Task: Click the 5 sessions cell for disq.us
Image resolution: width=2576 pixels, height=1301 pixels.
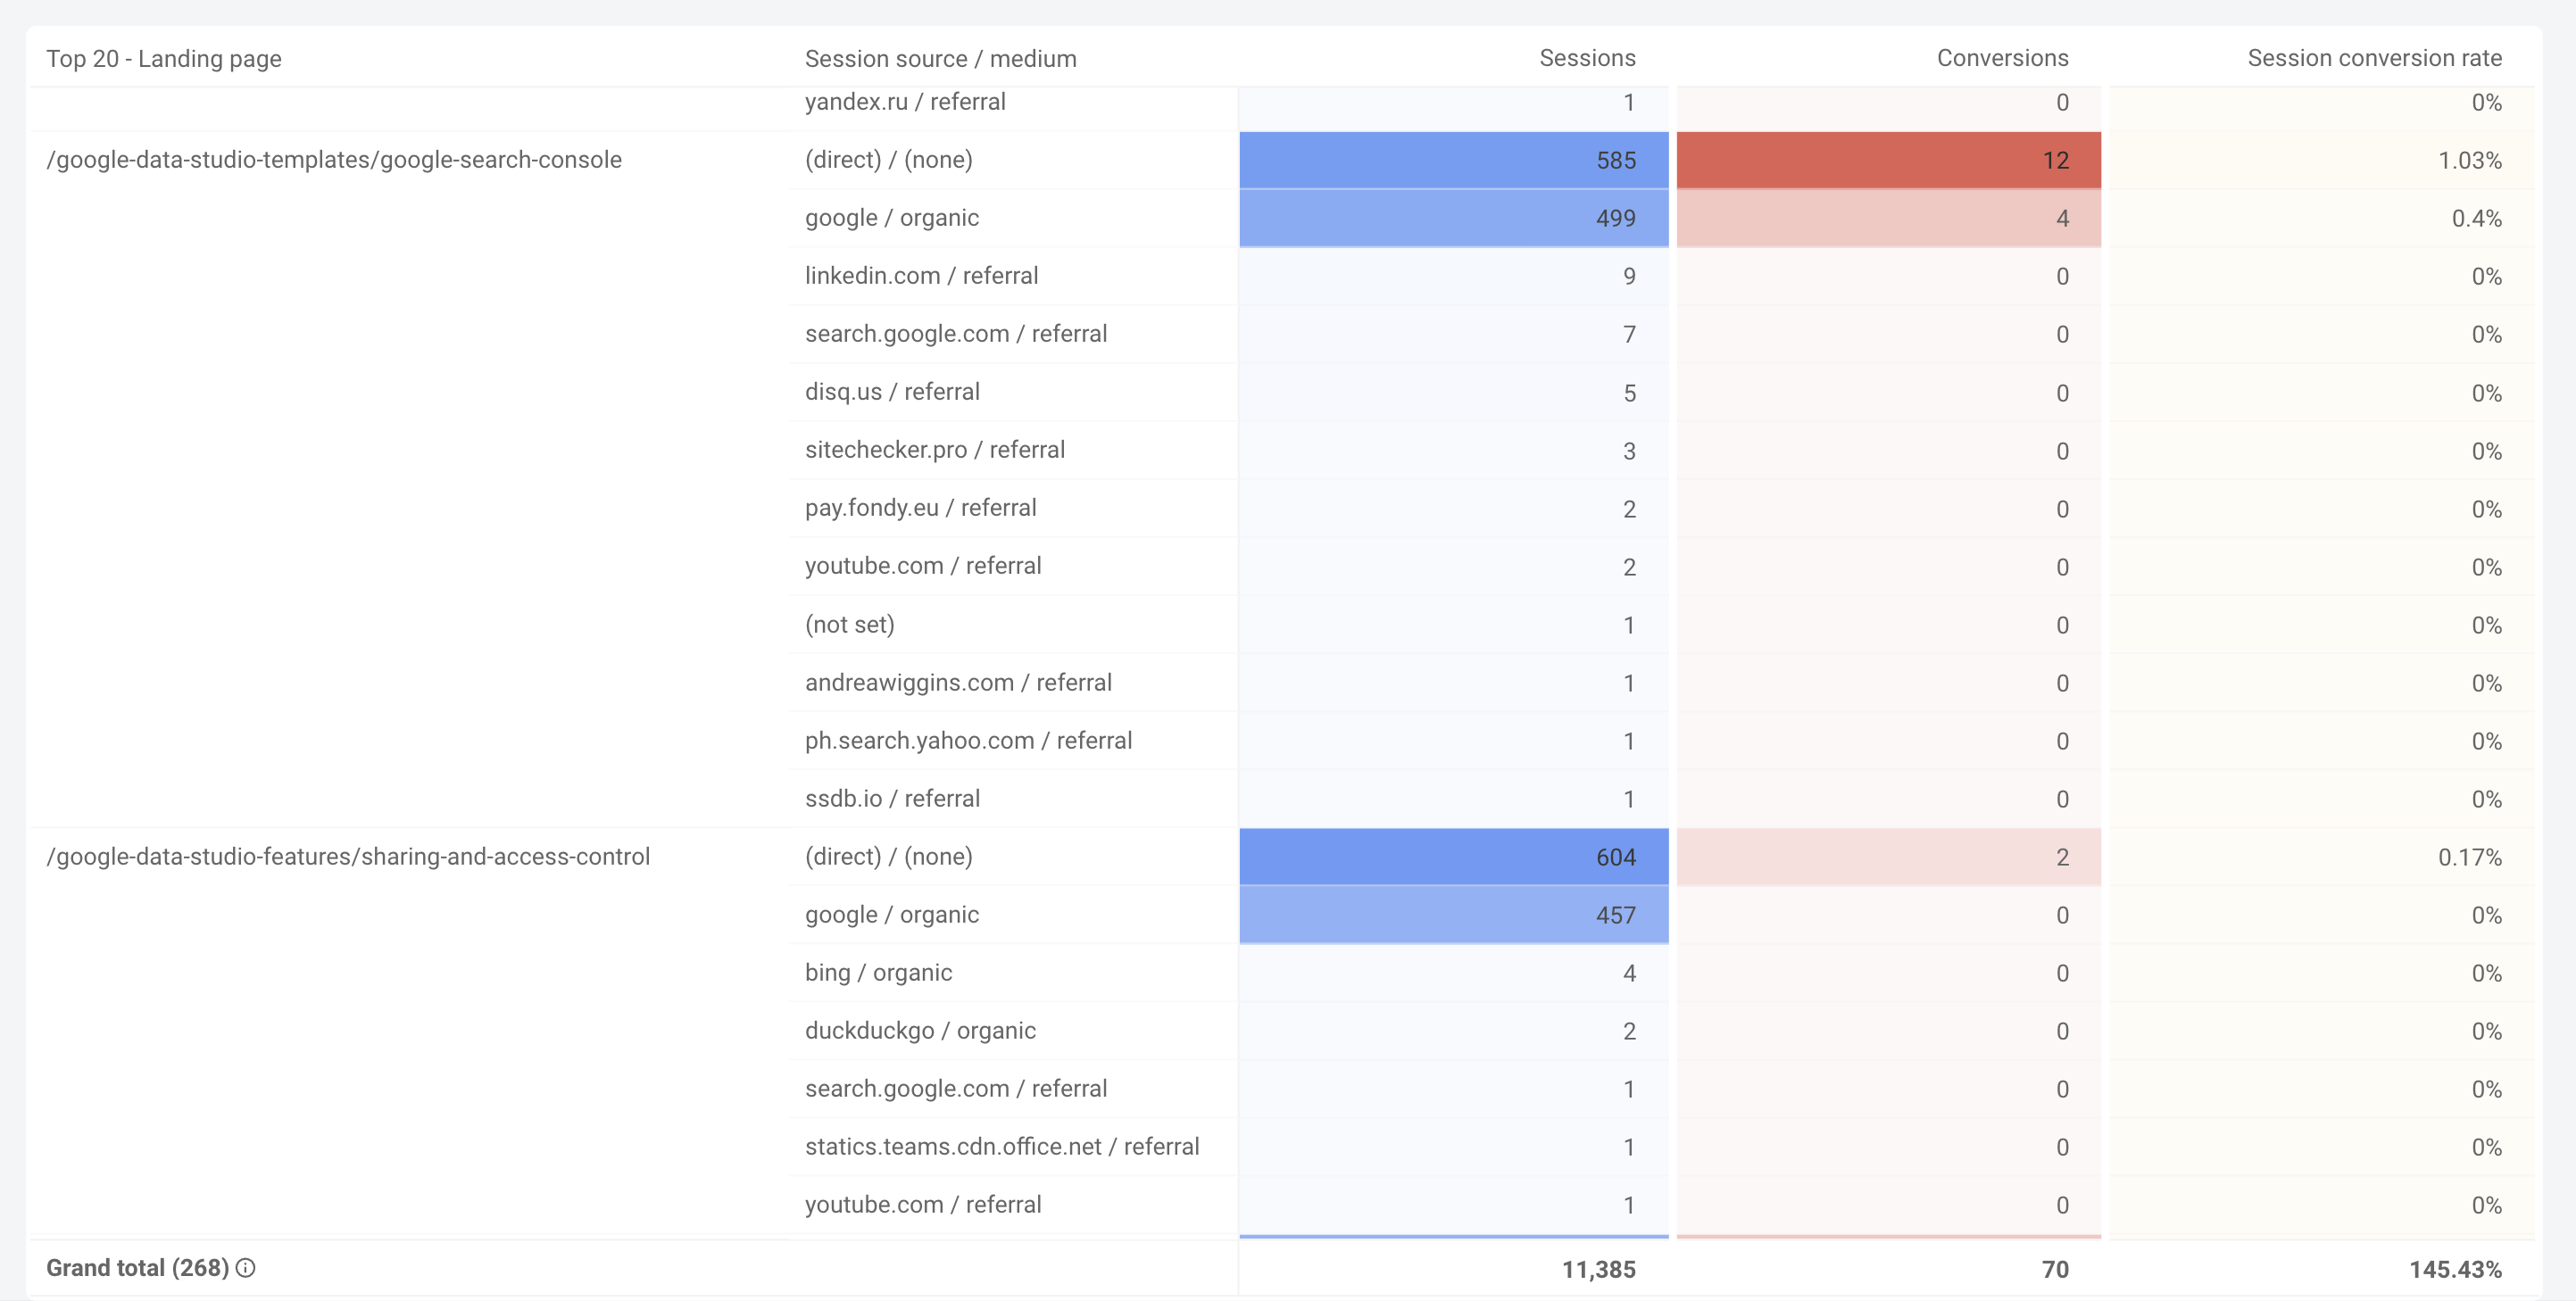Action: click(1454, 393)
